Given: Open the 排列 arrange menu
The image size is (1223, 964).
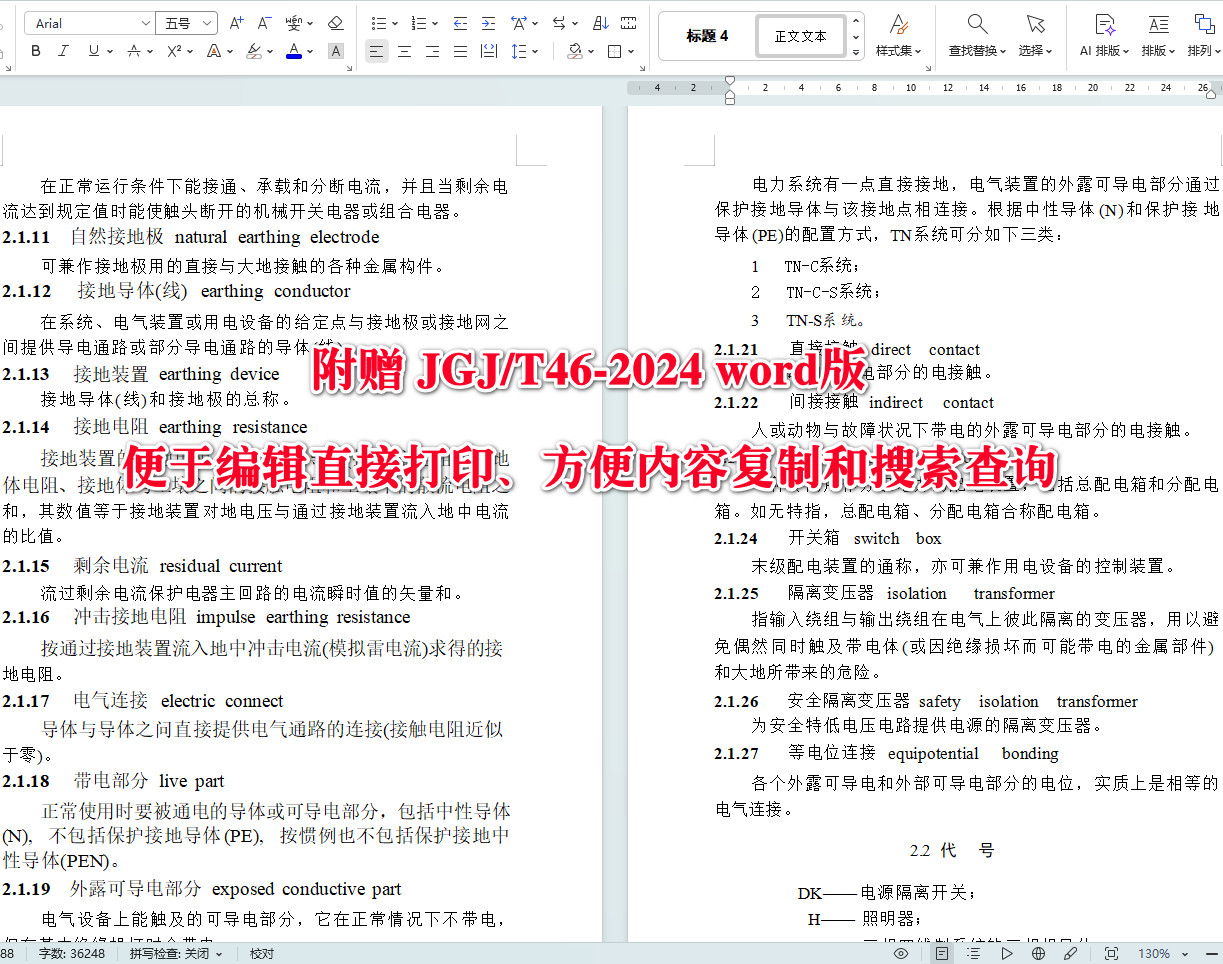Looking at the screenshot, I should pyautogui.click(x=1205, y=35).
